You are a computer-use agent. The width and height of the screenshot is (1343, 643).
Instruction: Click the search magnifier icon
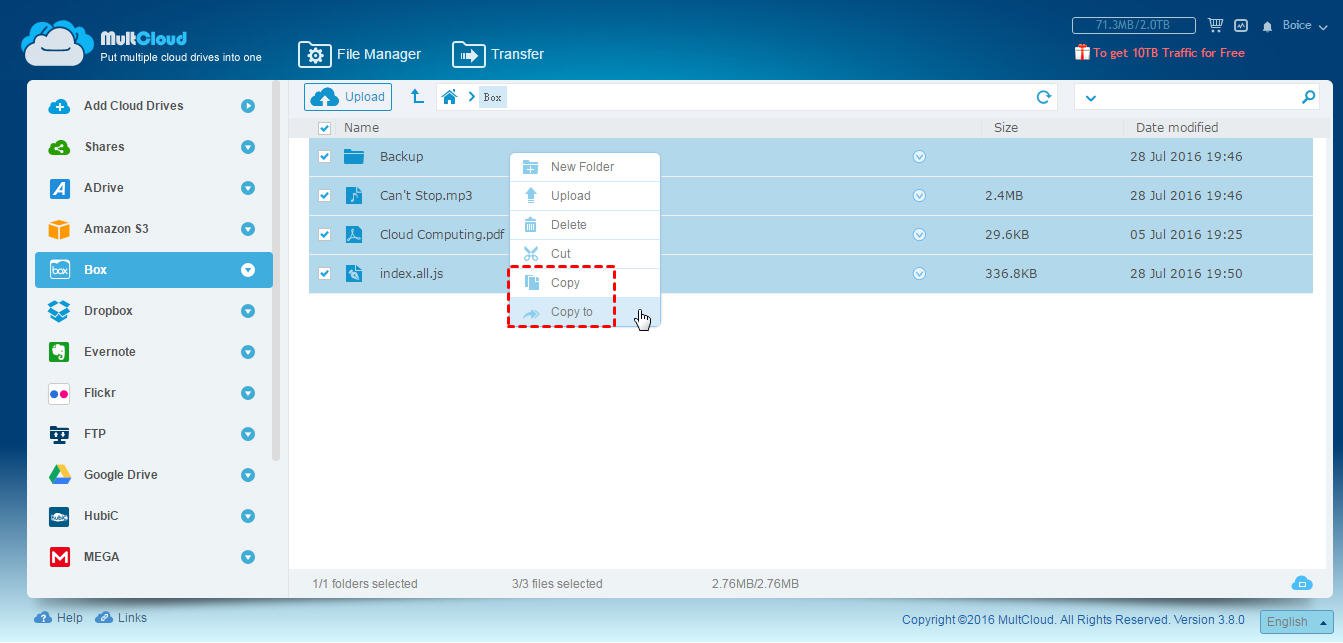point(1308,97)
